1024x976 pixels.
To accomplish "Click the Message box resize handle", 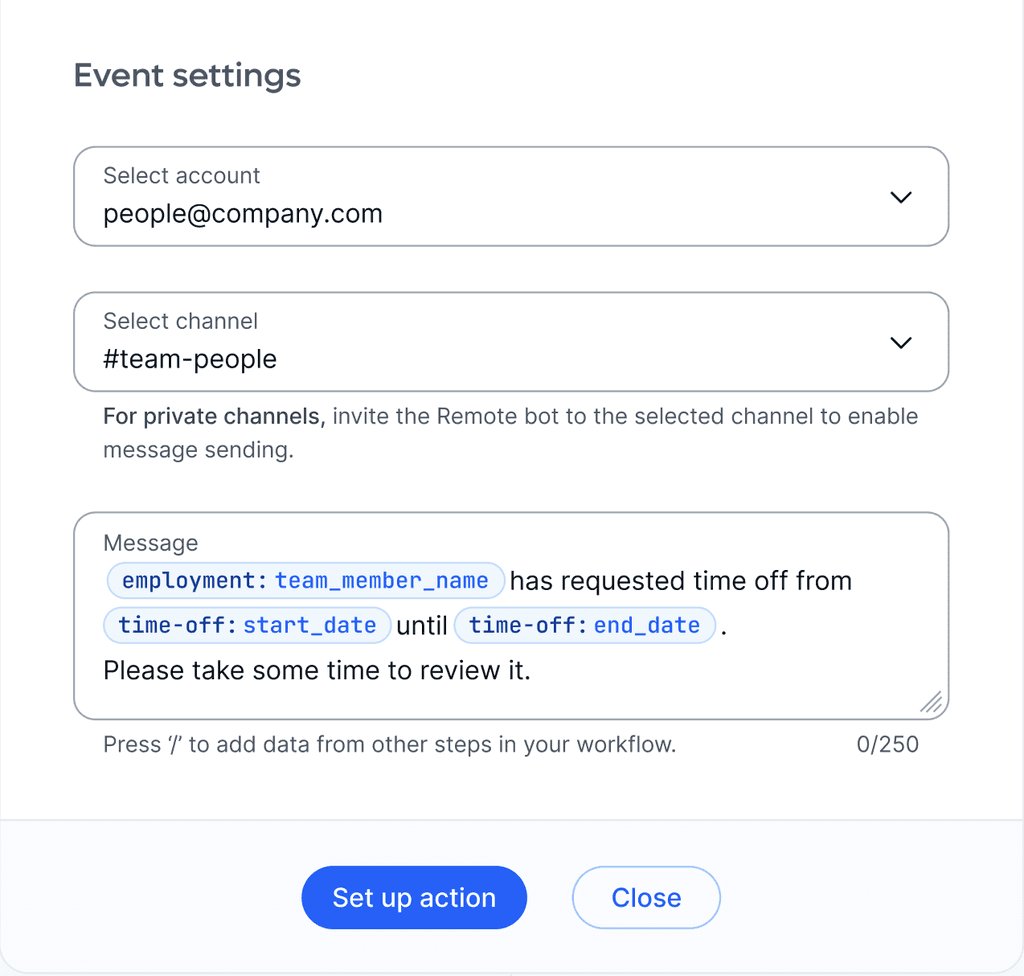I will pyautogui.click(x=931, y=702).
